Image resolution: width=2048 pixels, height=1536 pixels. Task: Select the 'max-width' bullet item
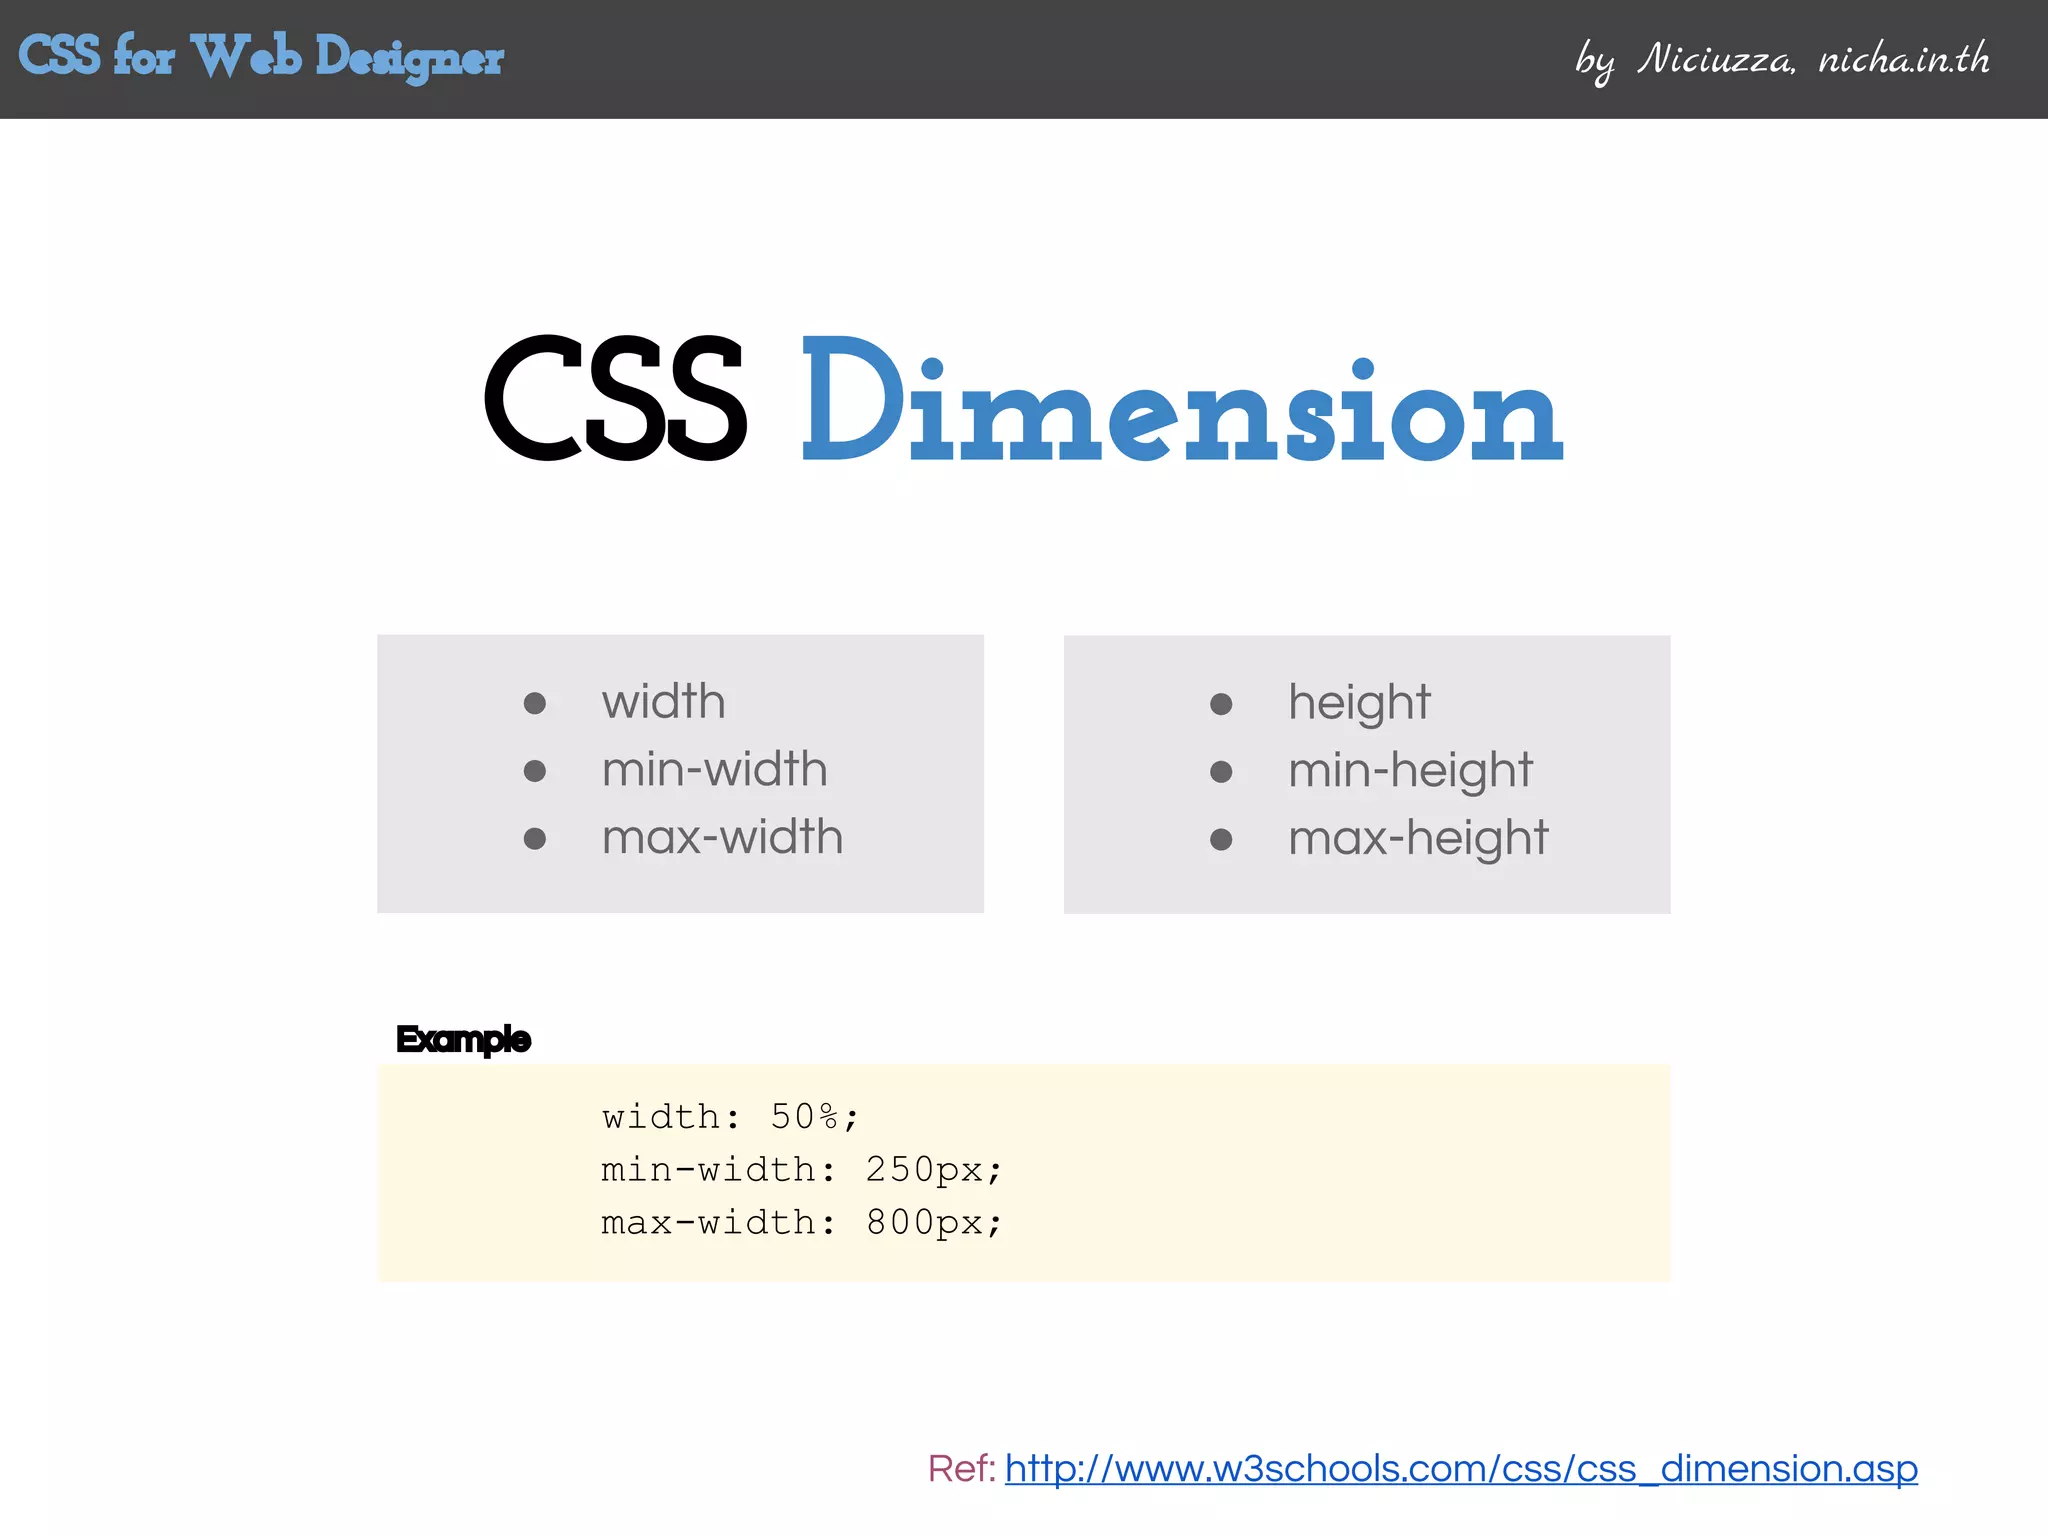tap(722, 837)
